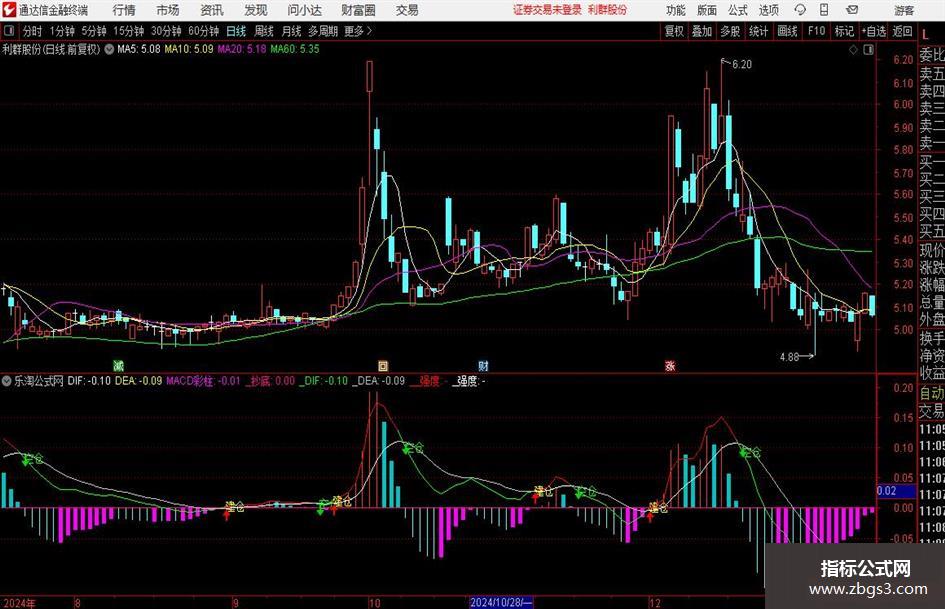The width and height of the screenshot is (945, 609).
Task: Click the 统计 statistics button
Action: pyautogui.click(x=758, y=31)
